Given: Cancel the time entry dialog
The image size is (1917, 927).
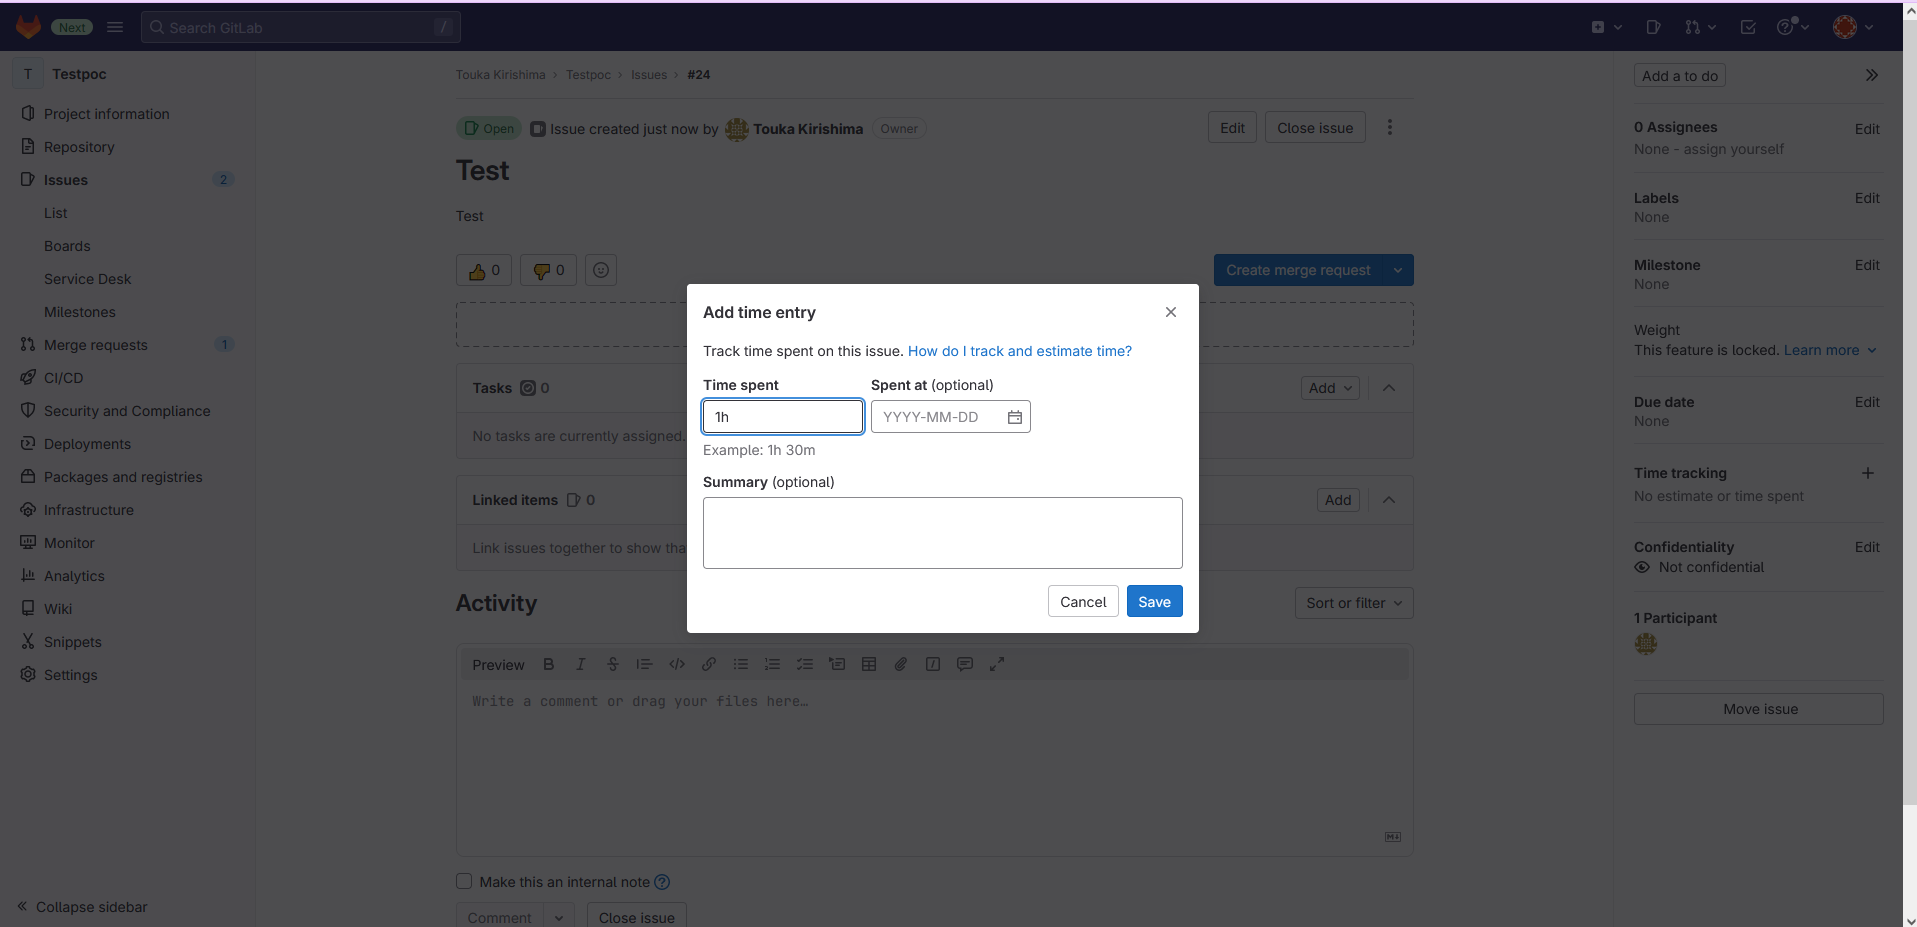Looking at the screenshot, I should [1083, 601].
